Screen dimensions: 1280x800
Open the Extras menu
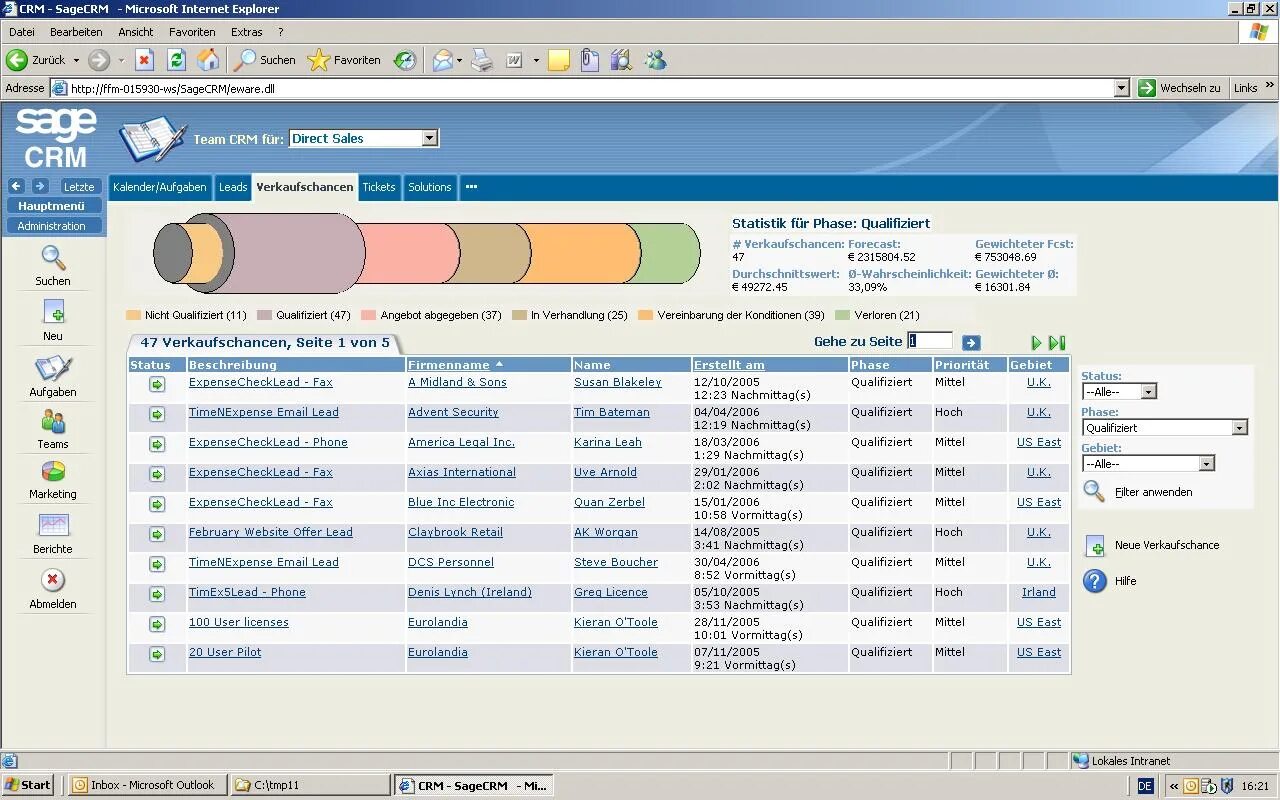pyautogui.click(x=247, y=32)
